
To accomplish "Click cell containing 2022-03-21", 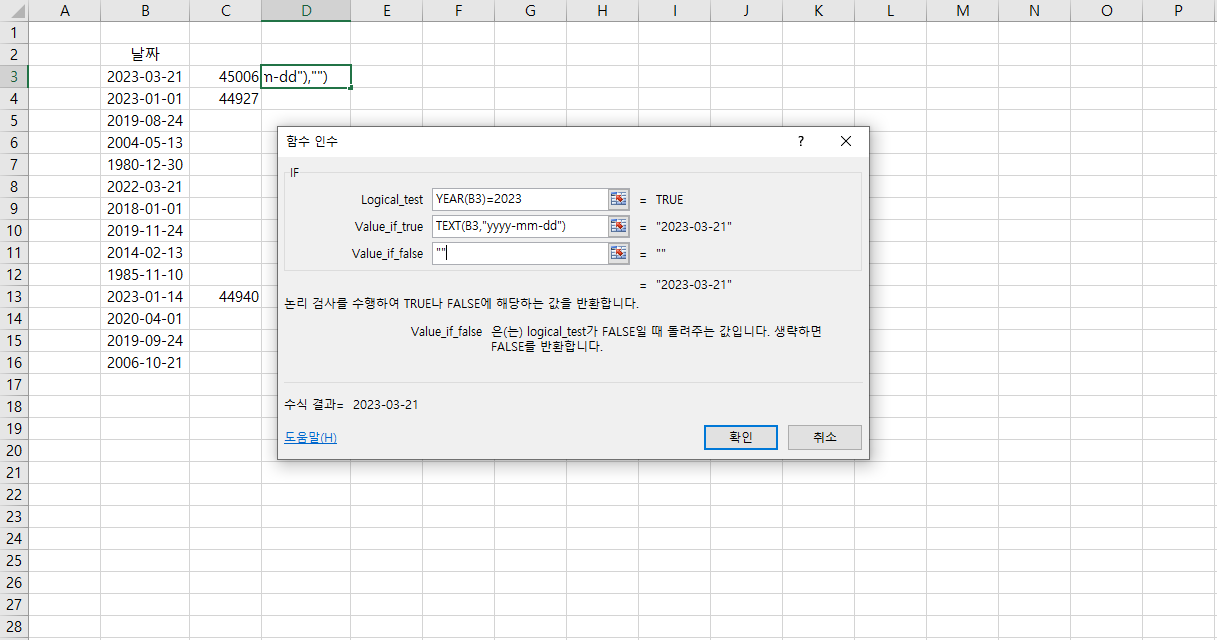I will (x=145, y=187).
